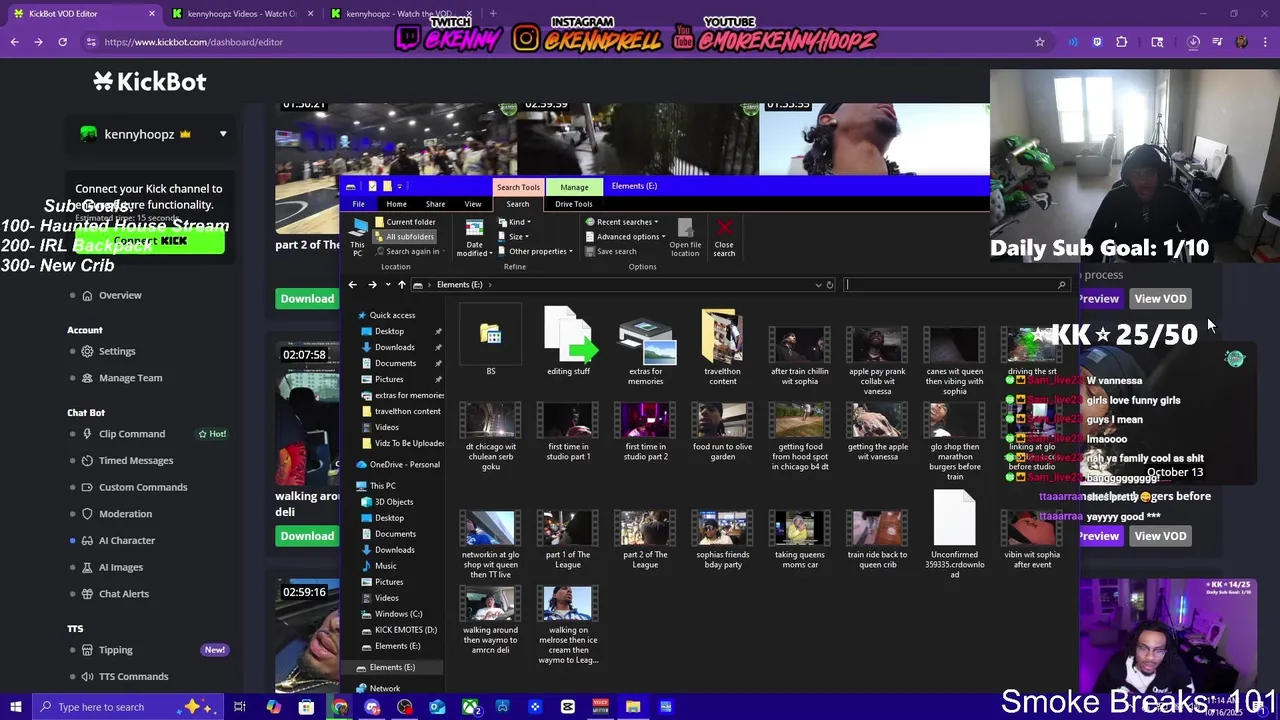Open the editing stuff folder
This screenshot has height=720, width=1280.
[x=568, y=342]
